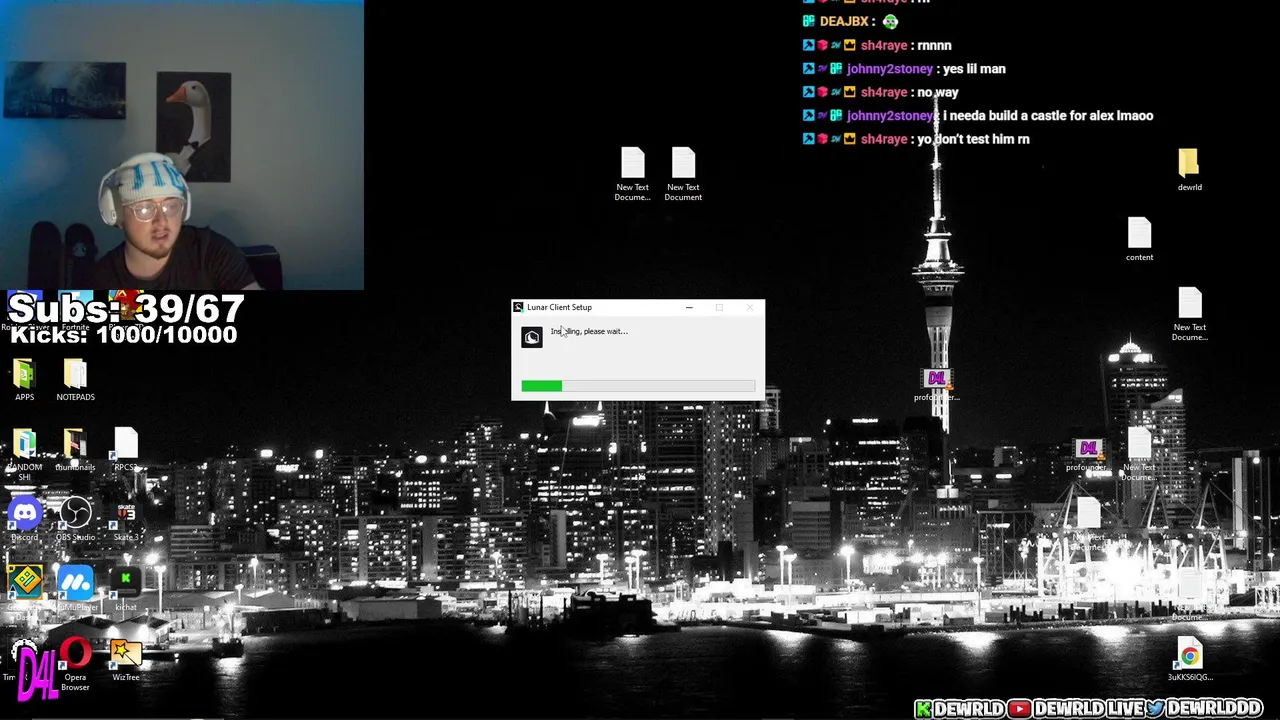
Task: Open the NOTEPADS folder
Action: pos(75,380)
